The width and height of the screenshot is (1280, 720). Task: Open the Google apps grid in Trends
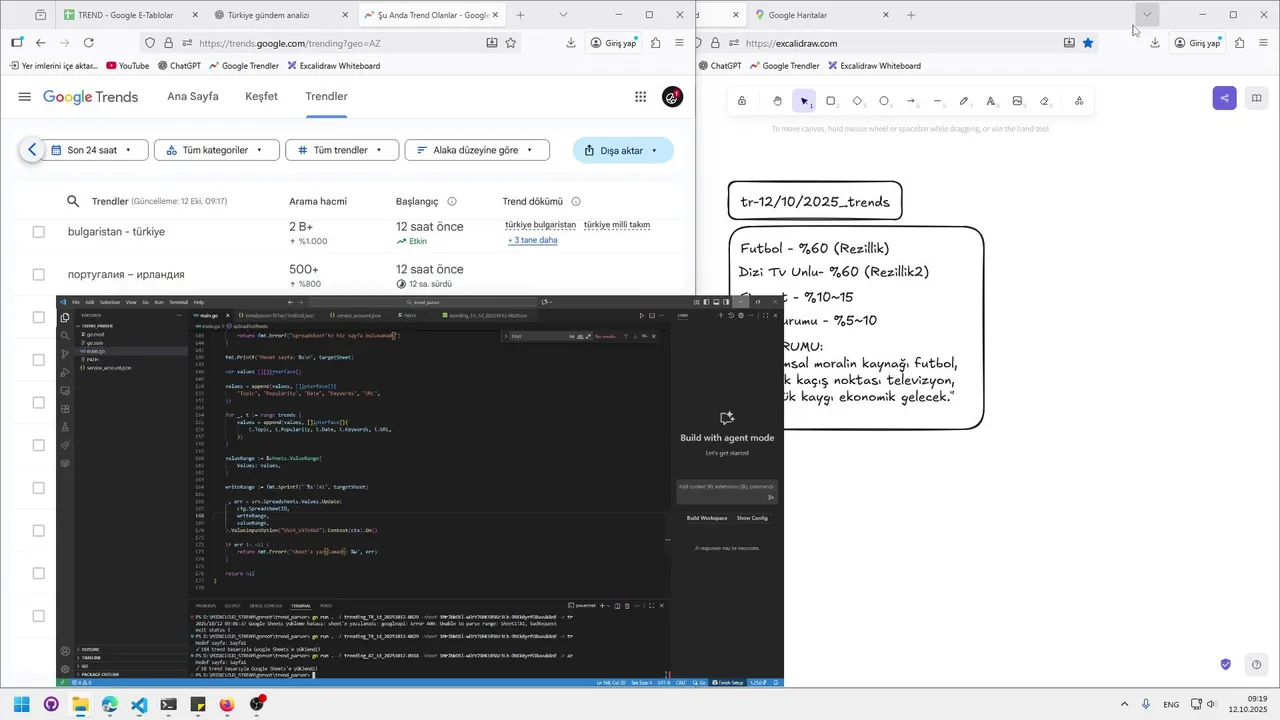tap(640, 97)
